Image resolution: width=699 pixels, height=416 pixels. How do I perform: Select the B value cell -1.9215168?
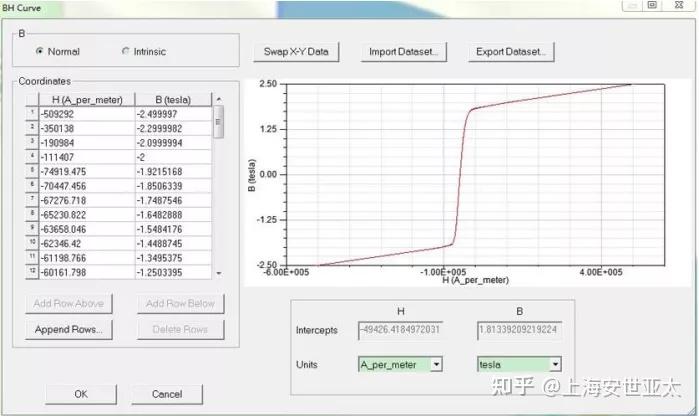coord(173,172)
